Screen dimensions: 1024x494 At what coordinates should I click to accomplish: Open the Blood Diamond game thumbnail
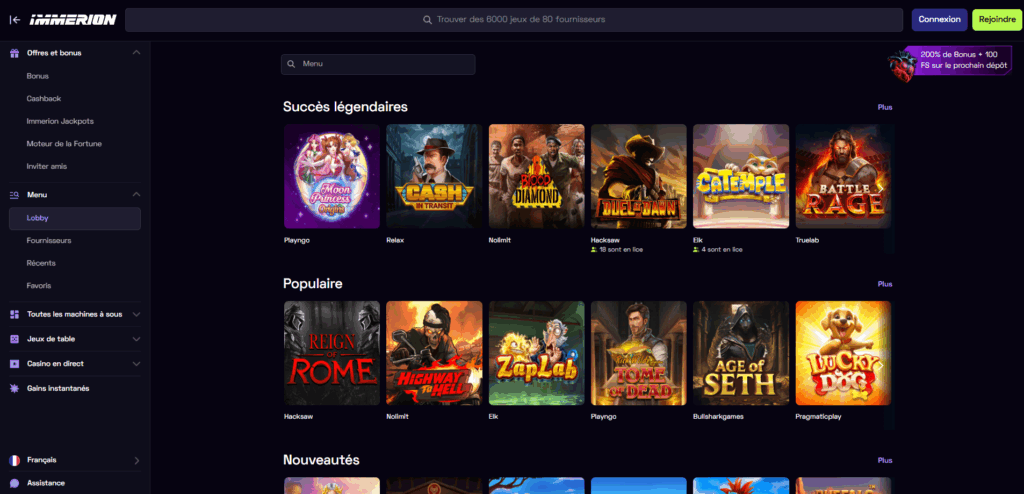(x=537, y=176)
